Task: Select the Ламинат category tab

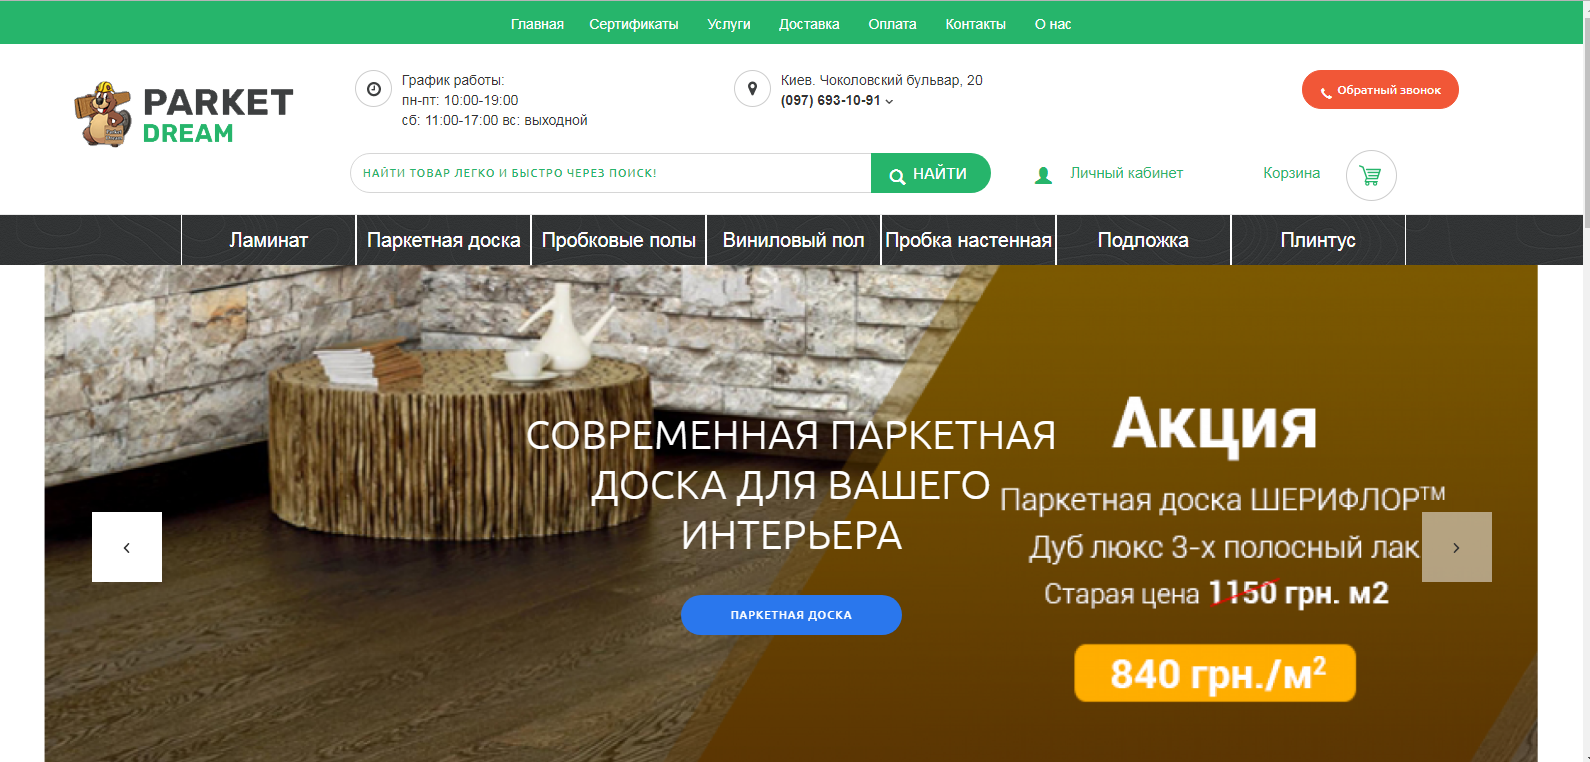Action: 269,240
